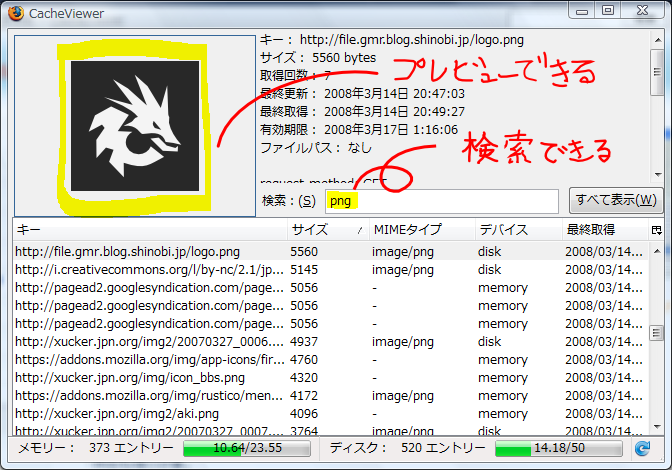The image size is (672, 470).
Task: Select the i.creativecommons.org row
Action: pyautogui.click(x=330, y=269)
